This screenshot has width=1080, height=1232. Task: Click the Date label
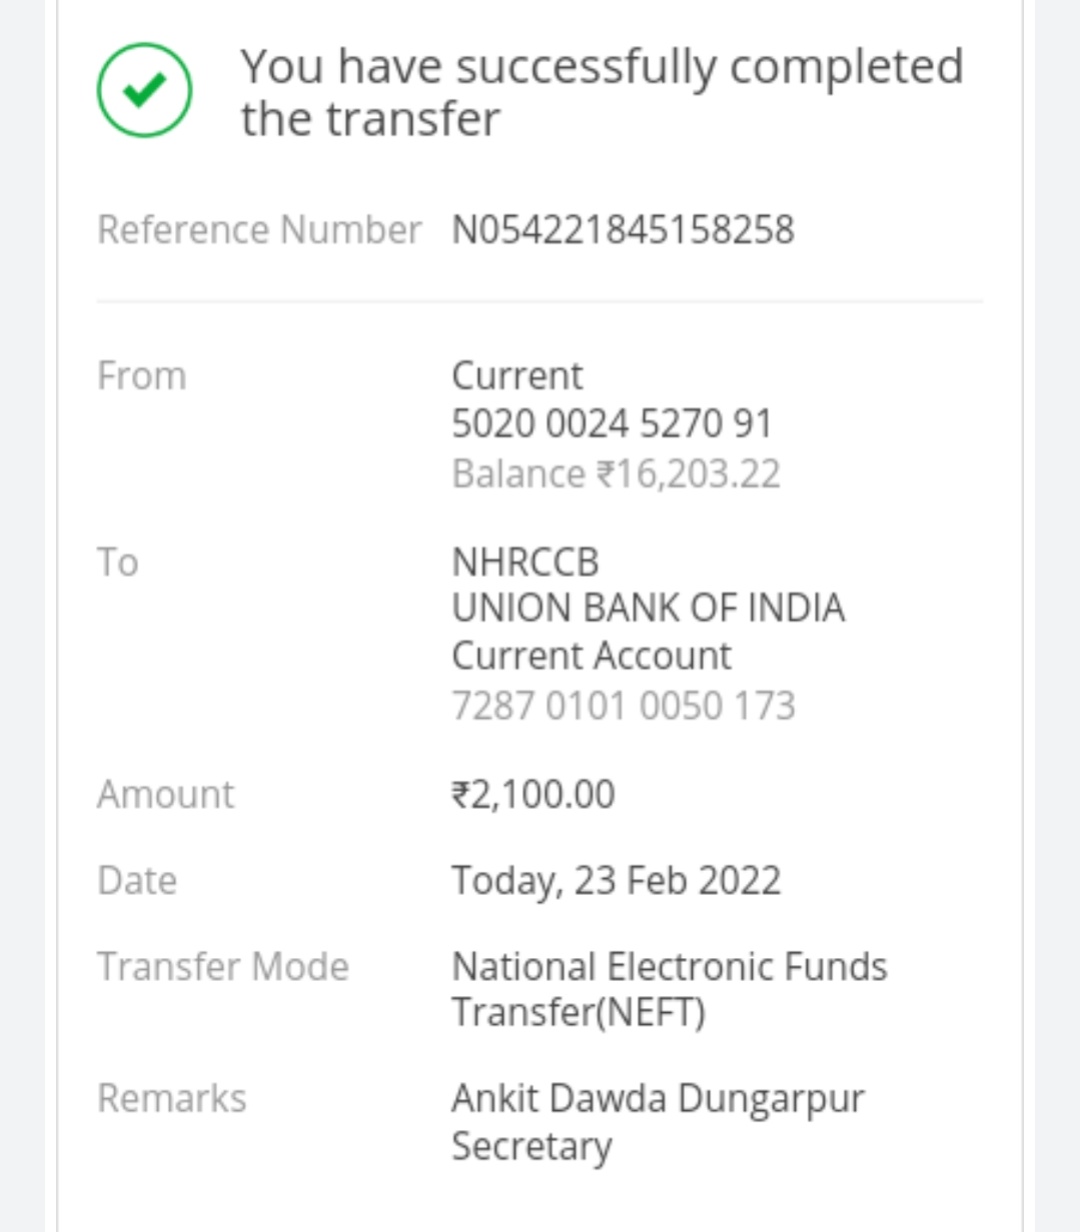pos(137,881)
